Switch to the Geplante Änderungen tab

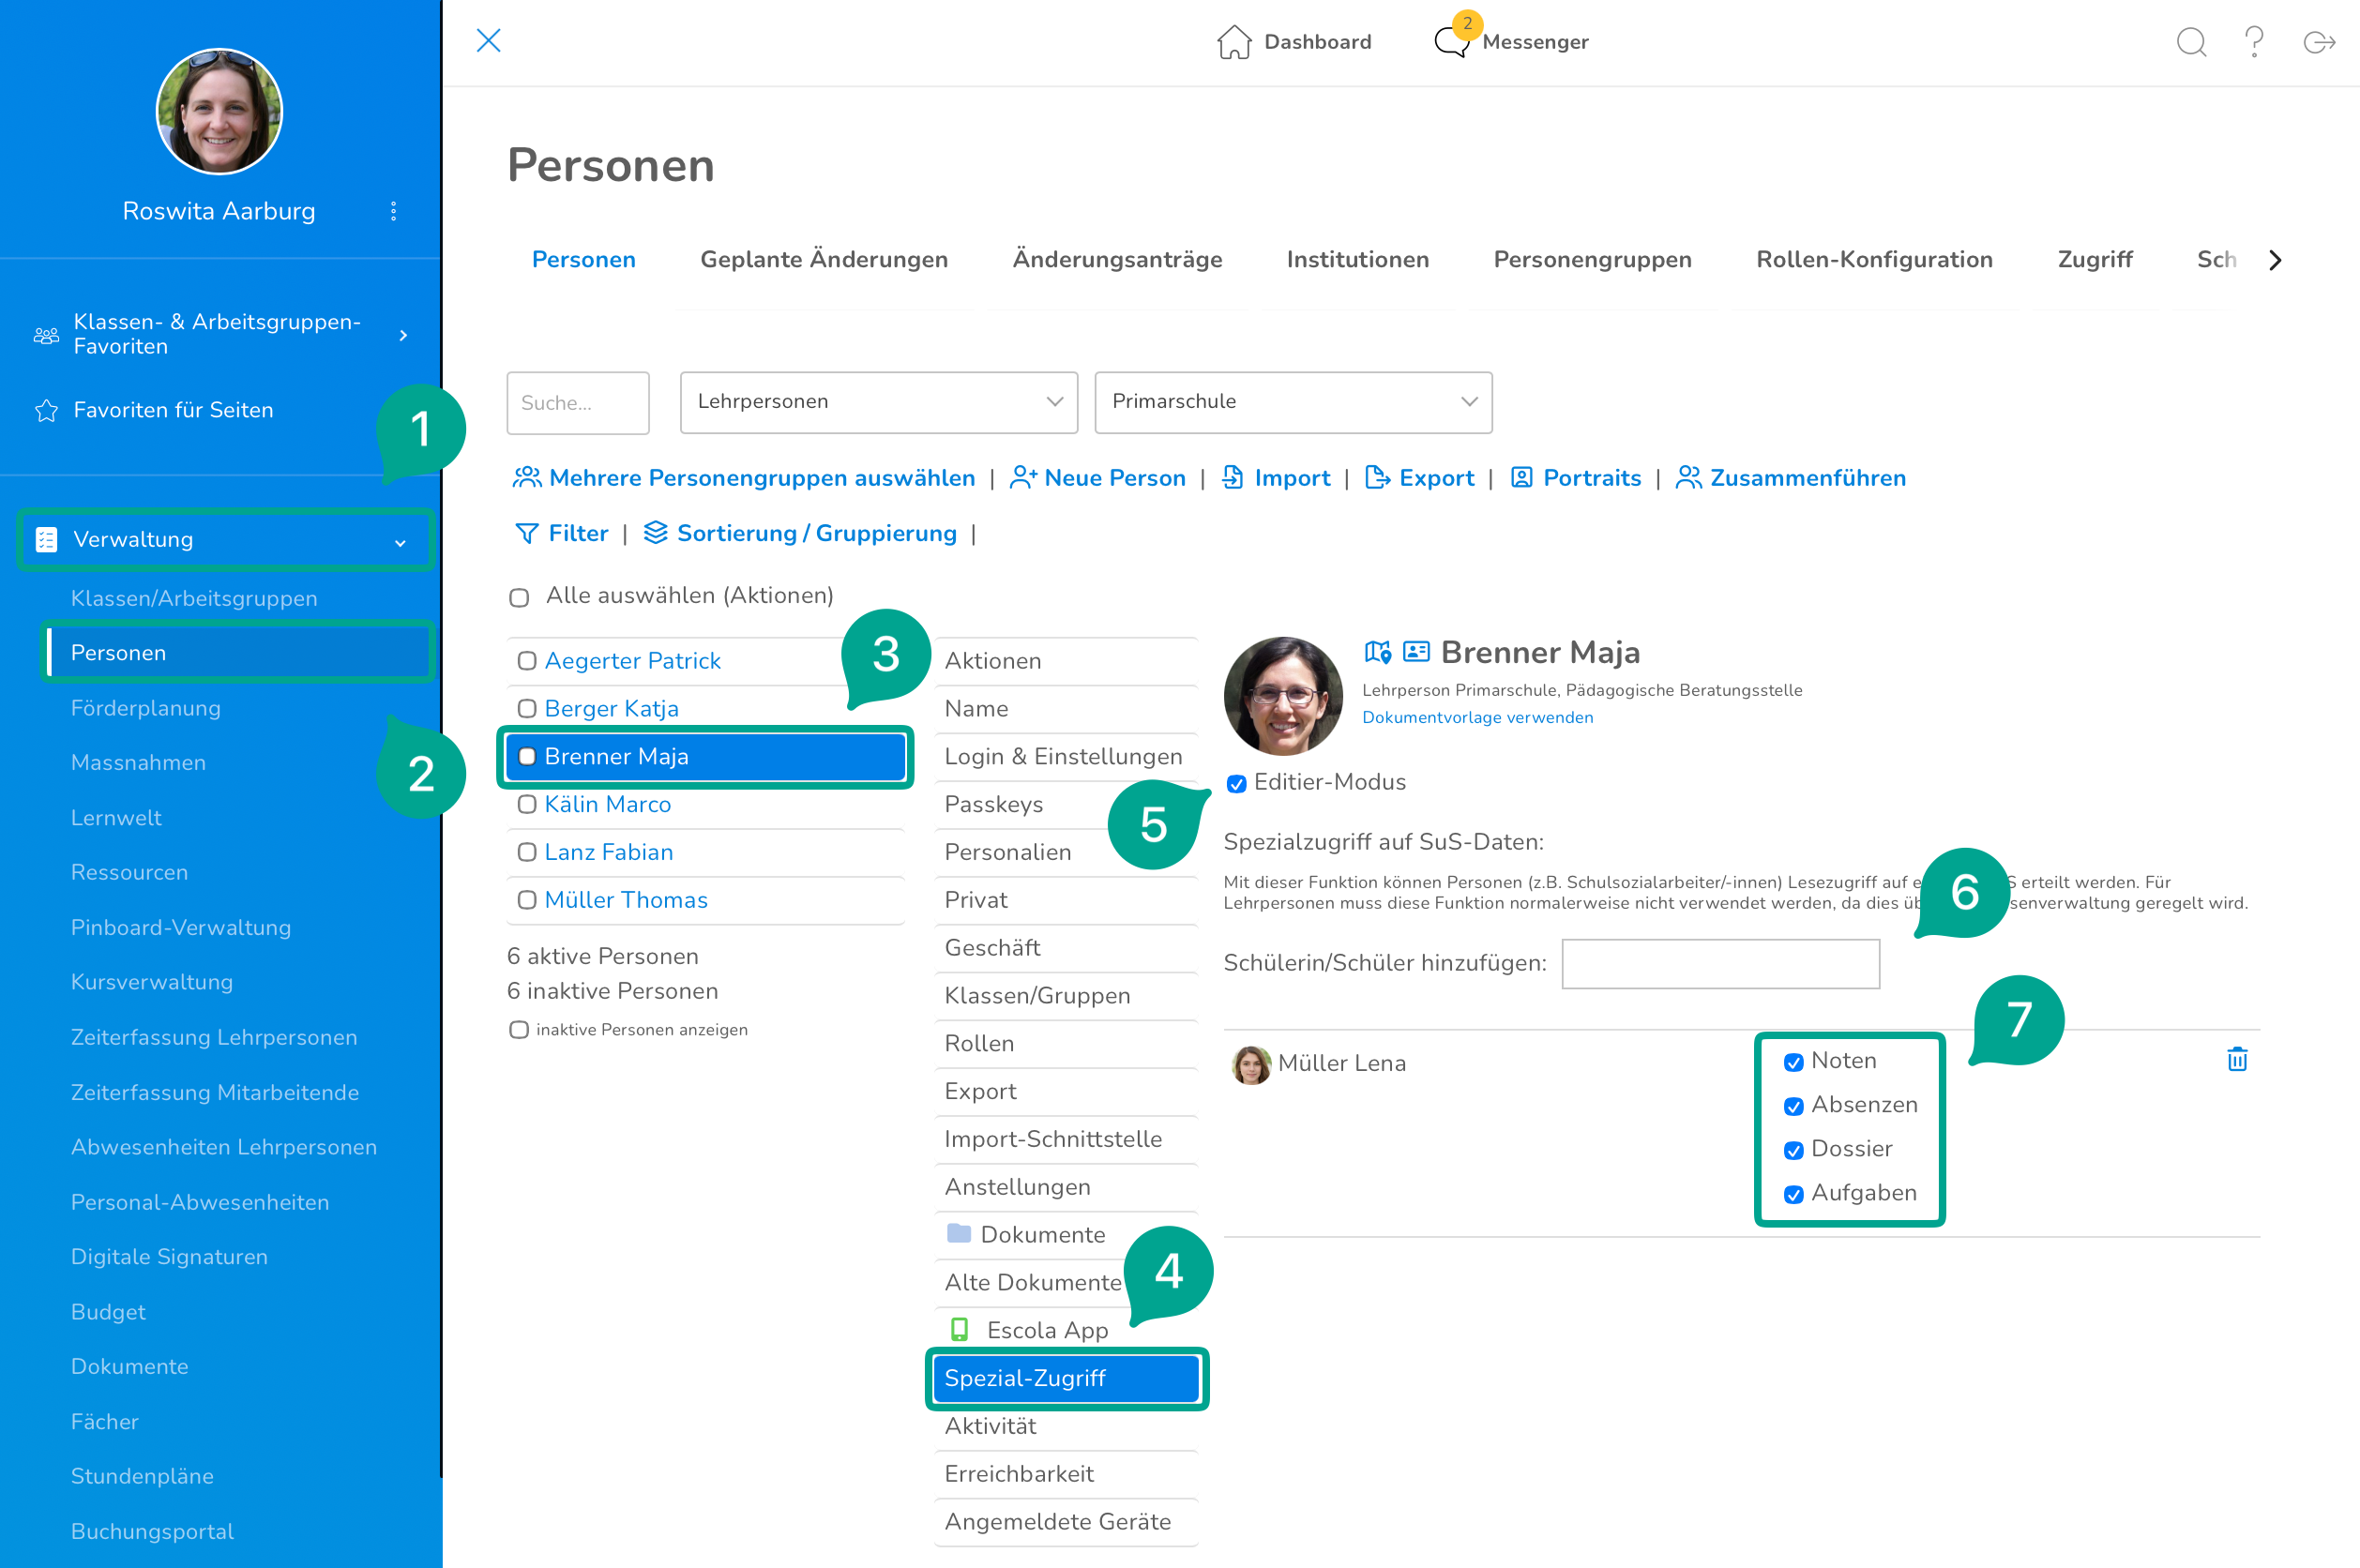[x=824, y=260]
